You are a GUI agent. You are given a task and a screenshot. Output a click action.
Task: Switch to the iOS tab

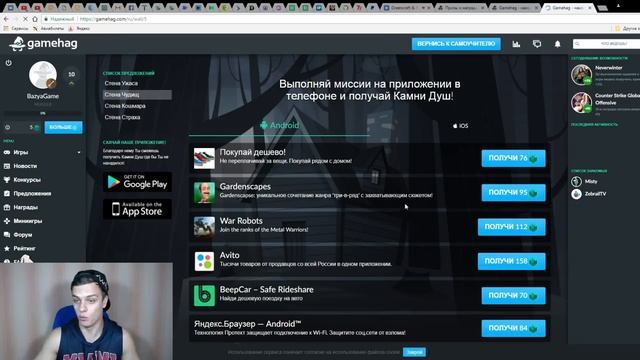pos(460,126)
